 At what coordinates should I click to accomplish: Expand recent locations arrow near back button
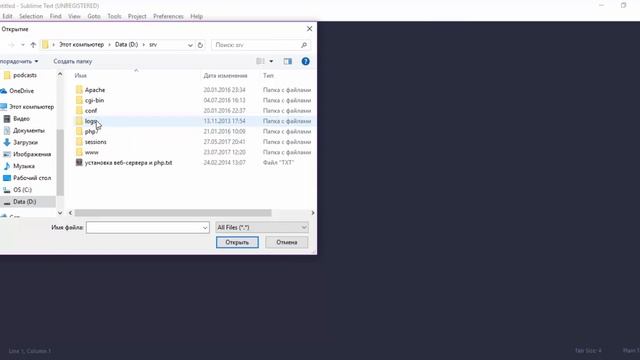coord(23,45)
